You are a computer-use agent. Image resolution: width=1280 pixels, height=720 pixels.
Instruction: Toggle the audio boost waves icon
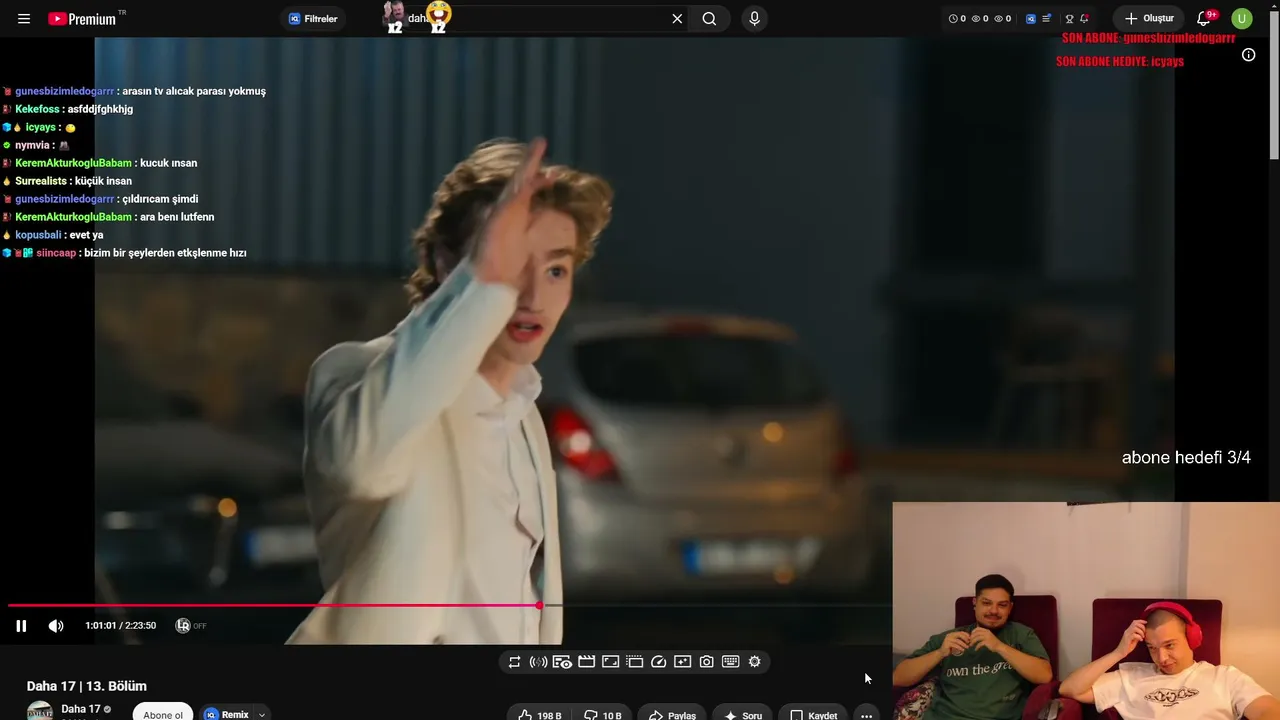click(538, 662)
